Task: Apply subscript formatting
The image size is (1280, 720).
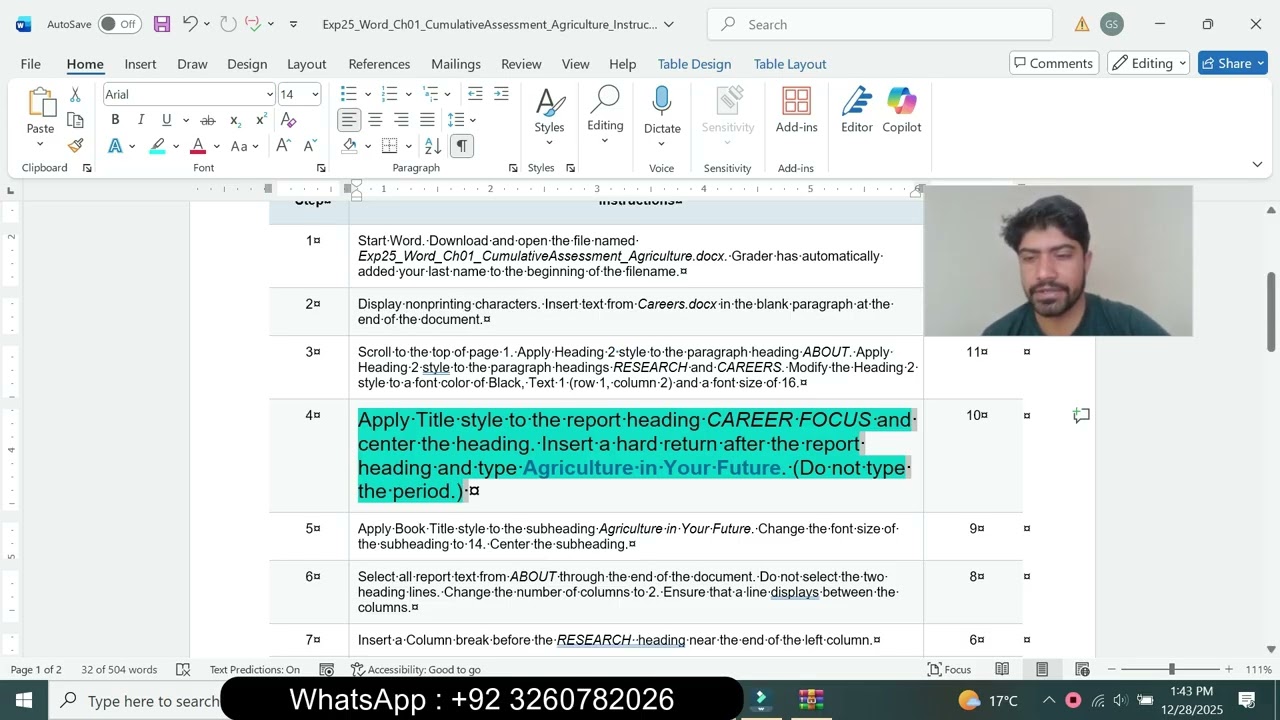Action: (235, 120)
